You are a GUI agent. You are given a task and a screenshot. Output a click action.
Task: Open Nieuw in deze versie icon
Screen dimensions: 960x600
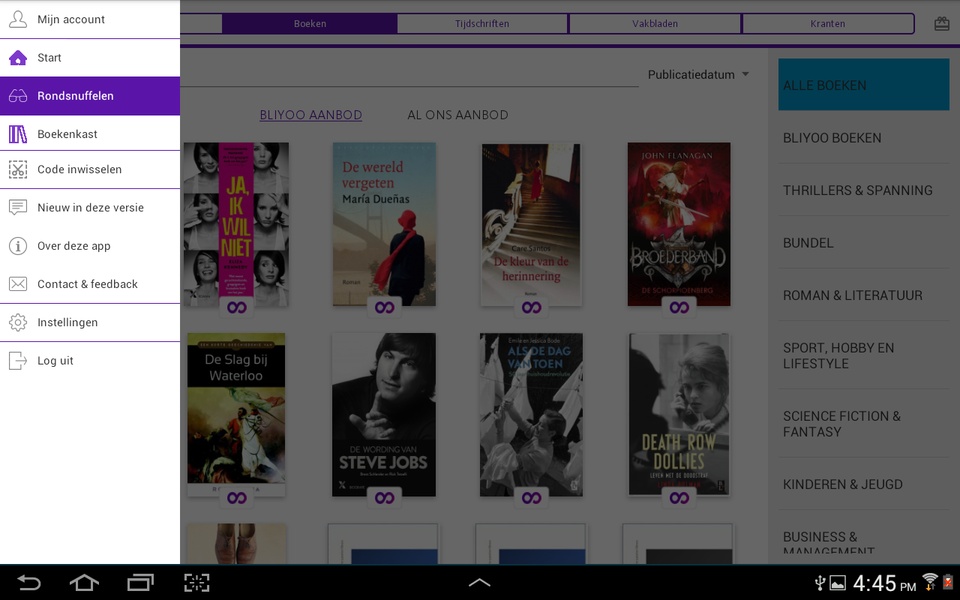(18, 208)
